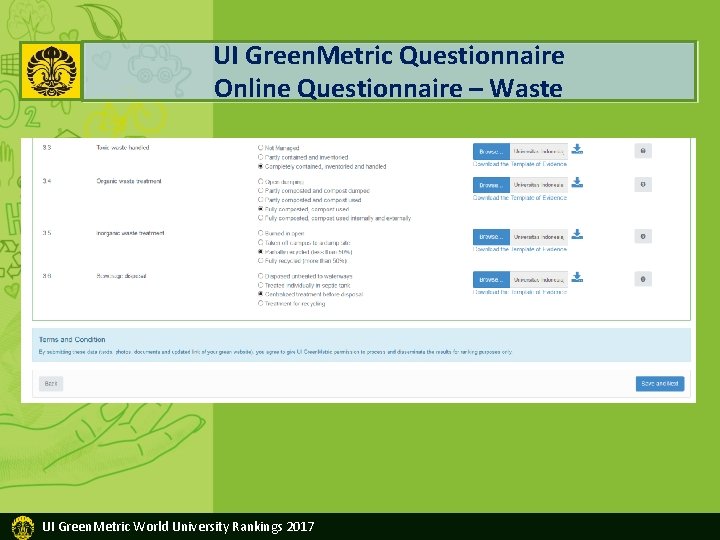Click the delete icon button for Sewerage disposal
The height and width of the screenshot is (540, 720).
tap(643, 279)
